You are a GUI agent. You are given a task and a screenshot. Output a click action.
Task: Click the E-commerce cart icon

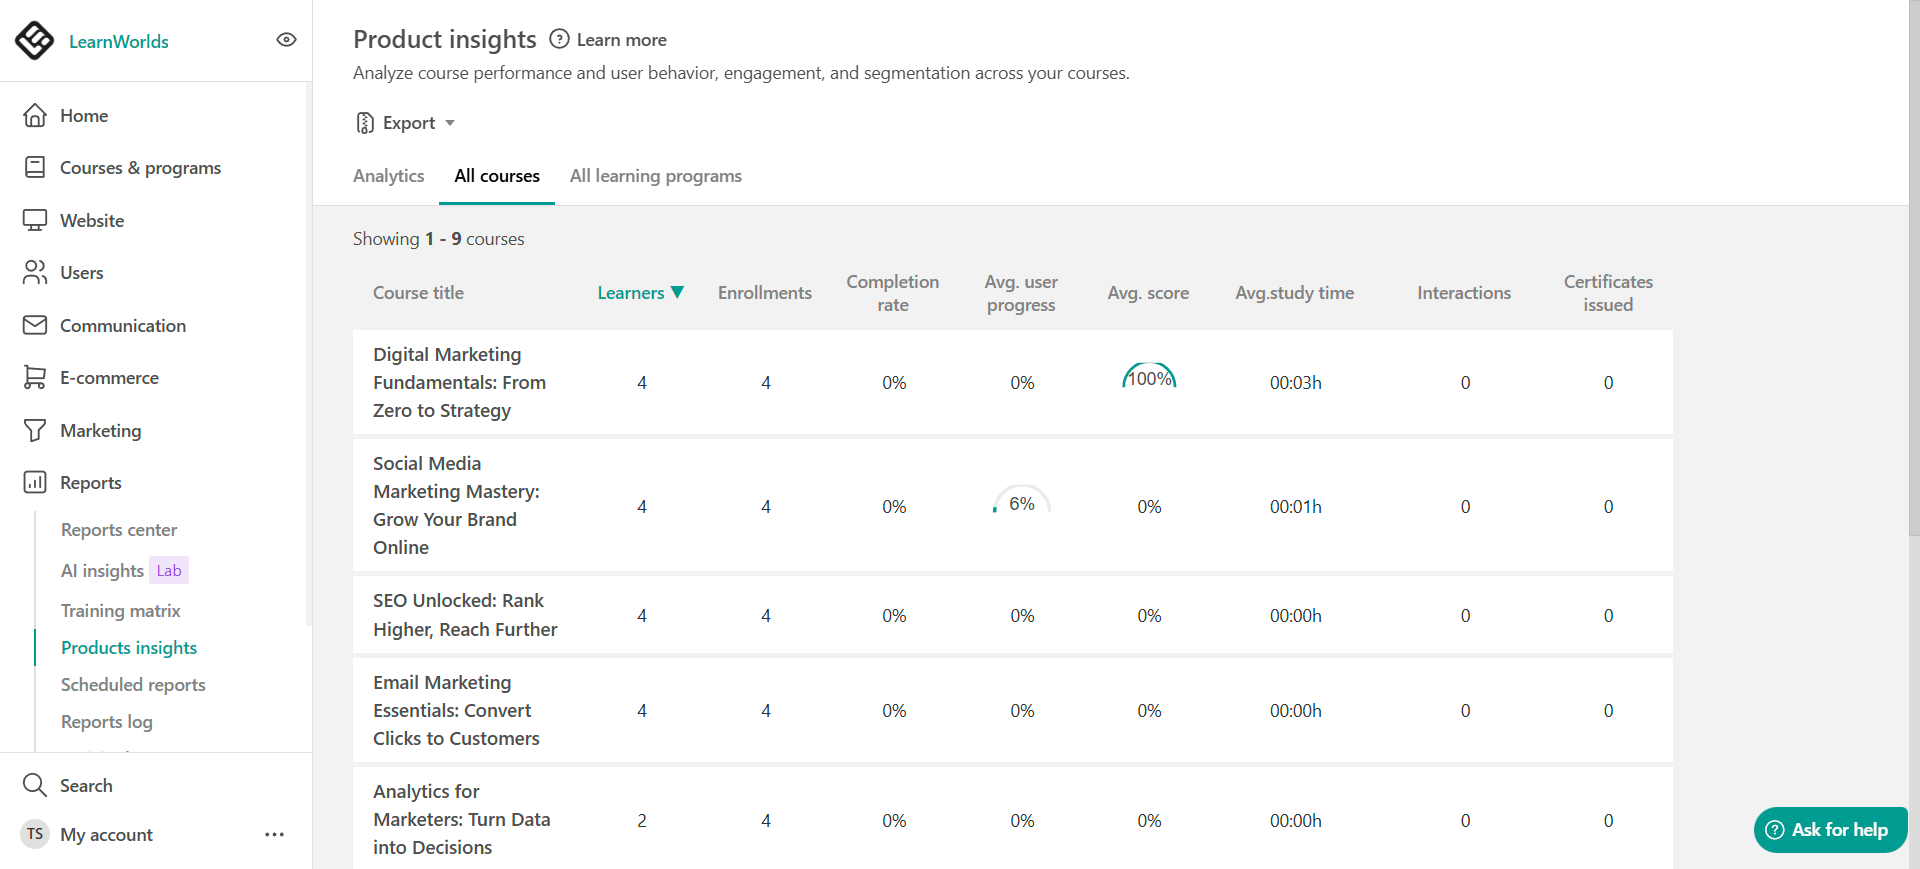tap(35, 377)
